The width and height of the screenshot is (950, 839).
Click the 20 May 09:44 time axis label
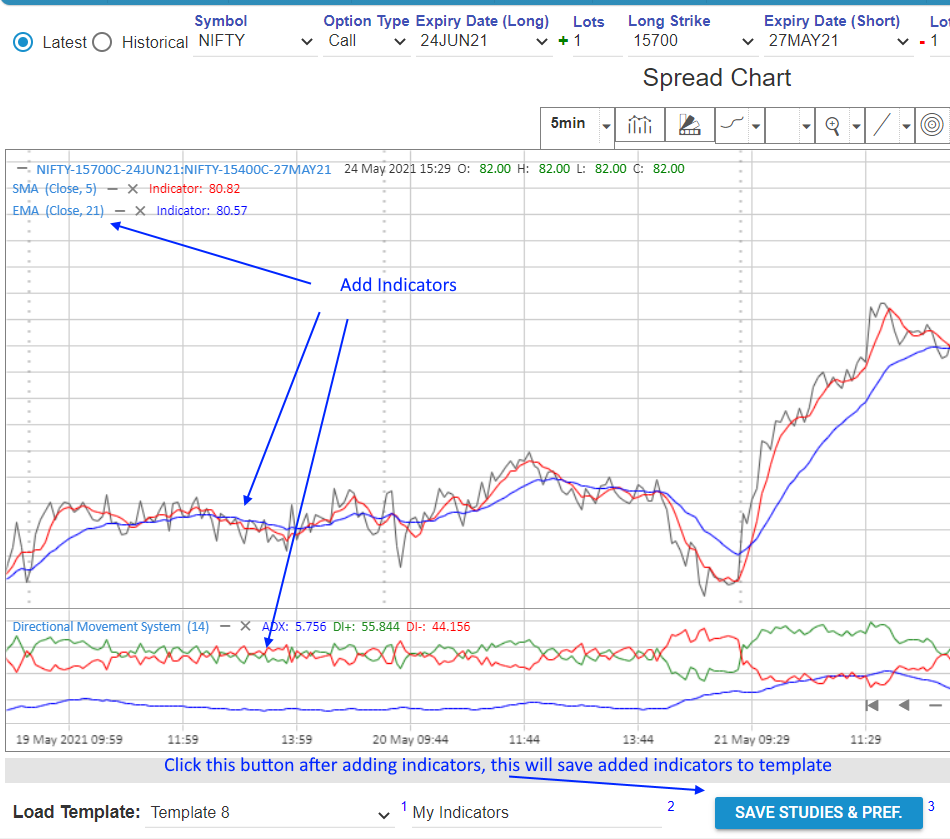click(x=410, y=739)
